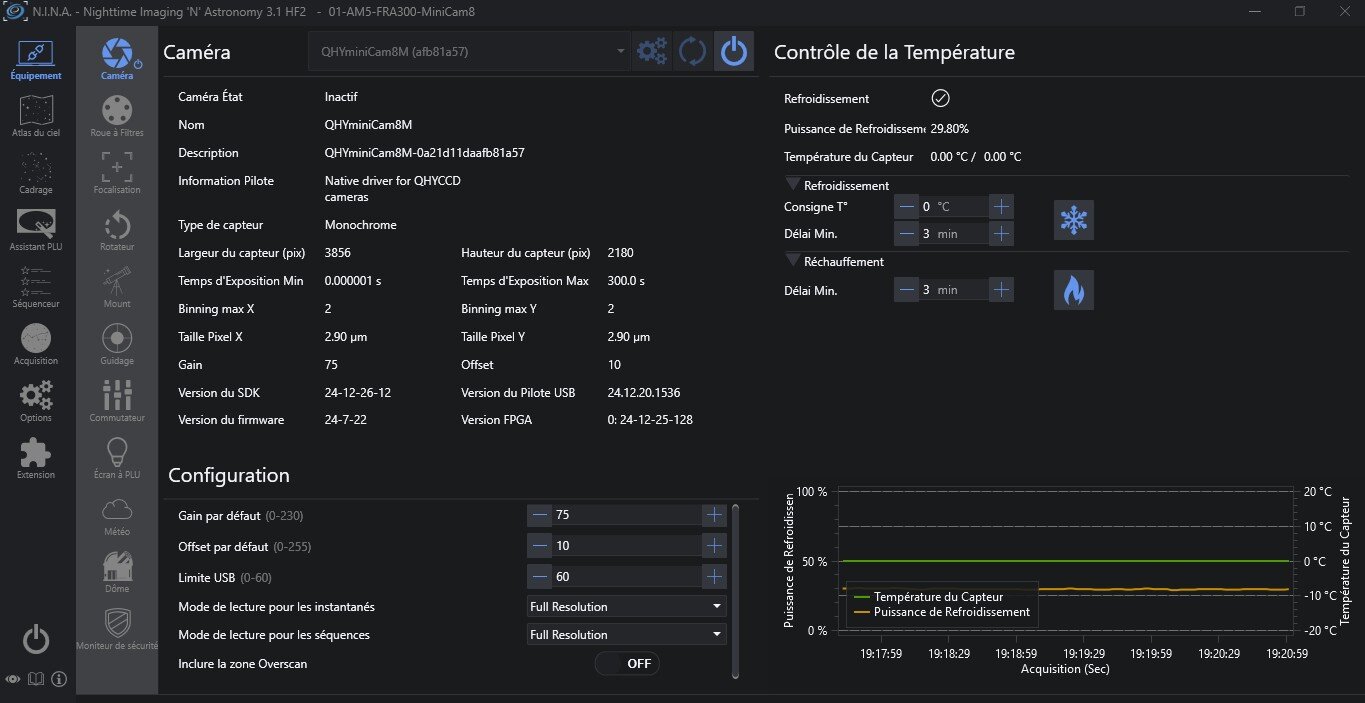Open the info about icon
Screen dimensions: 1365x703
[x=59, y=679]
